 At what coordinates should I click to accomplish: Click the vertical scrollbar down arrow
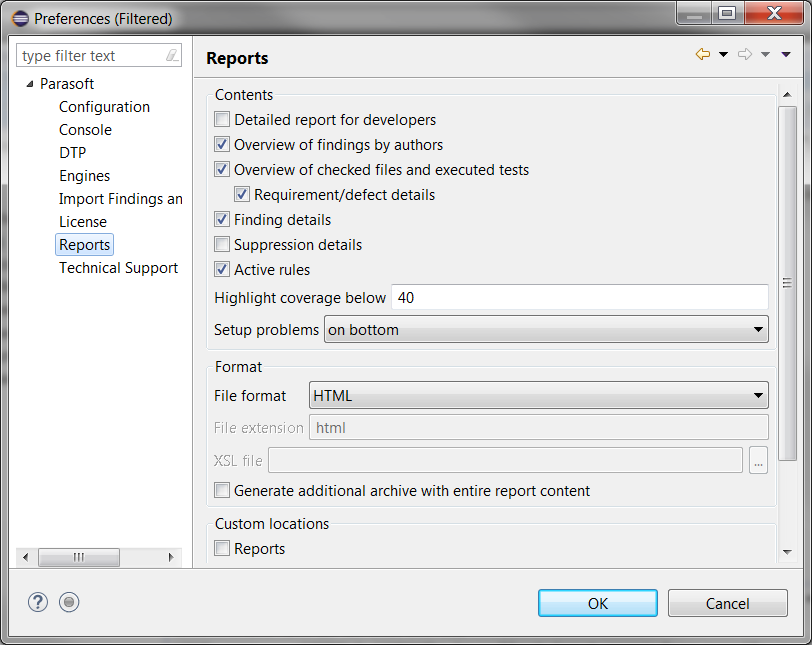[787, 552]
